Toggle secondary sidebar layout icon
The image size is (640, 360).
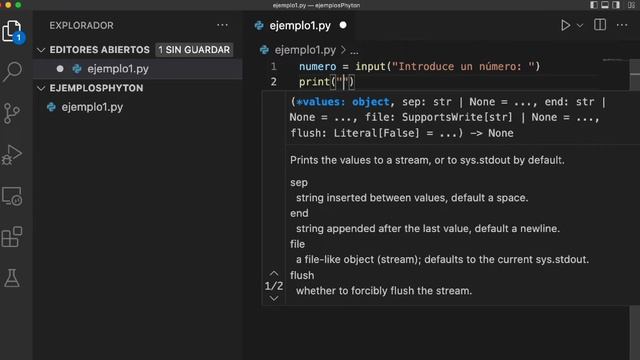(x=616, y=5)
